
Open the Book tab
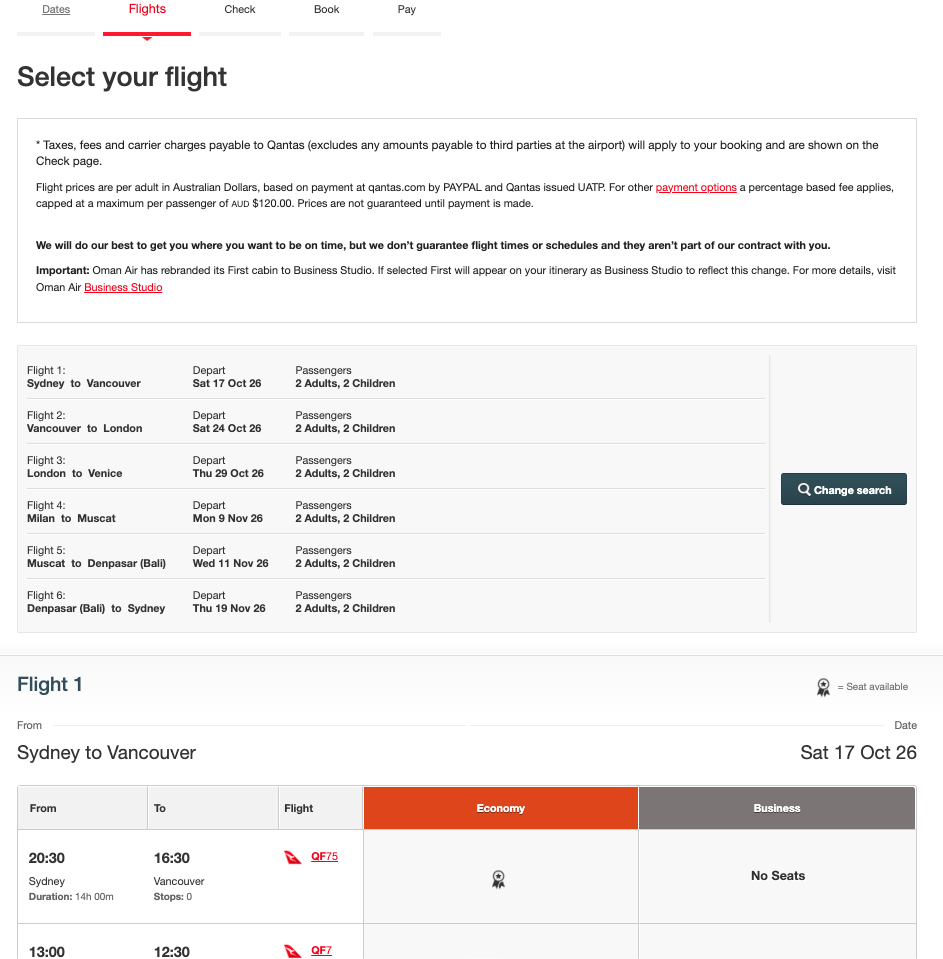pyautogui.click(x=326, y=9)
